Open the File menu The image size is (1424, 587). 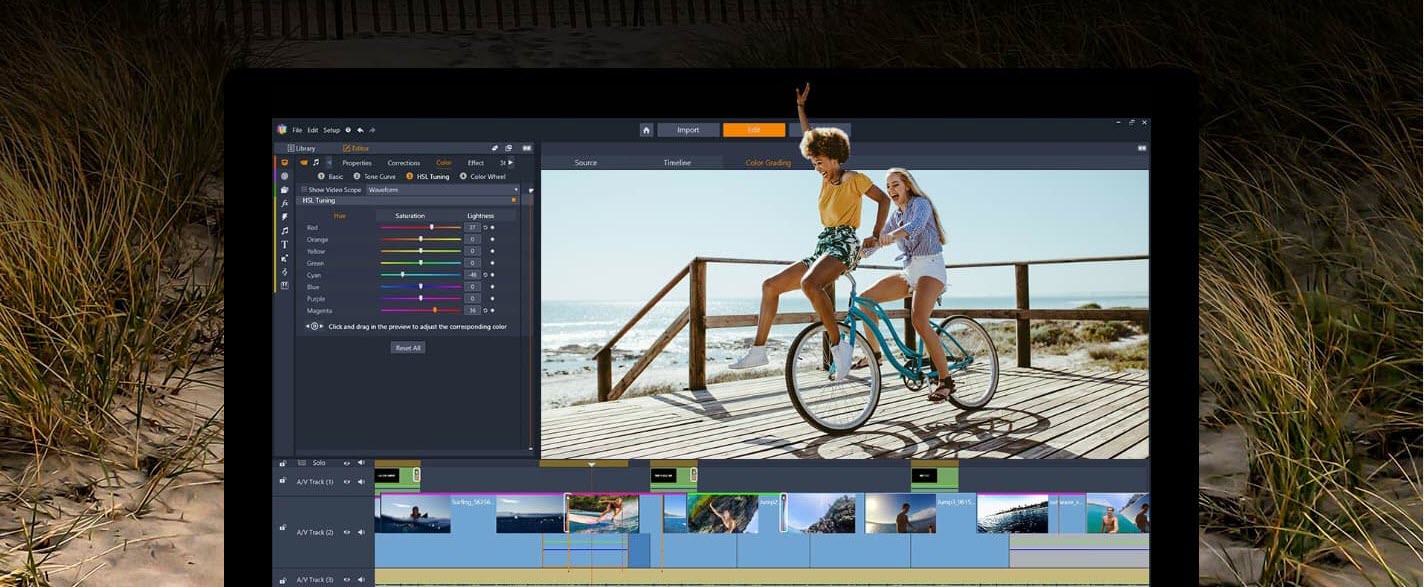click(297, 130)
